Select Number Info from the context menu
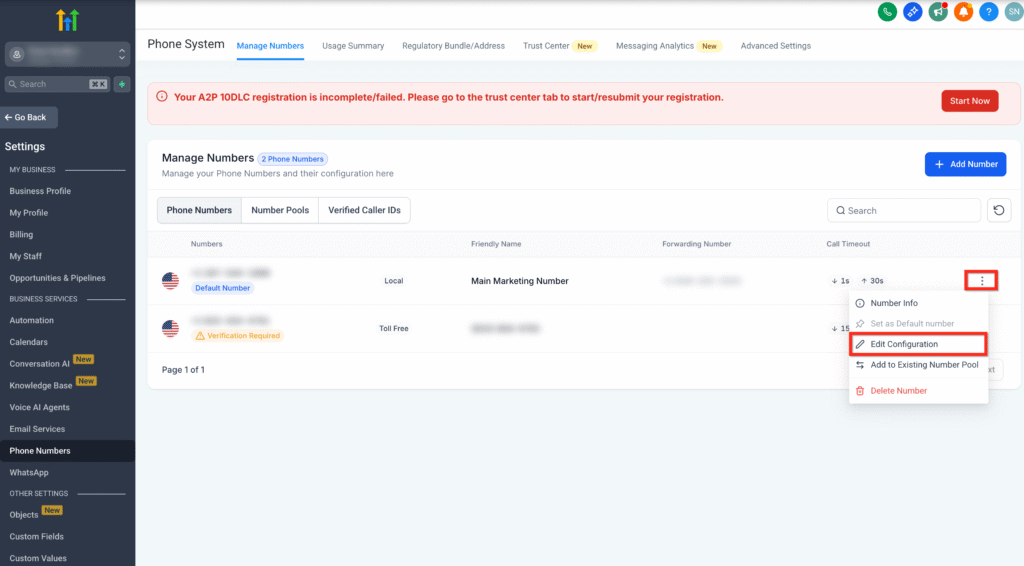Image resolution: width=1024 pixels, height=566 pixels. coord(893,303)
